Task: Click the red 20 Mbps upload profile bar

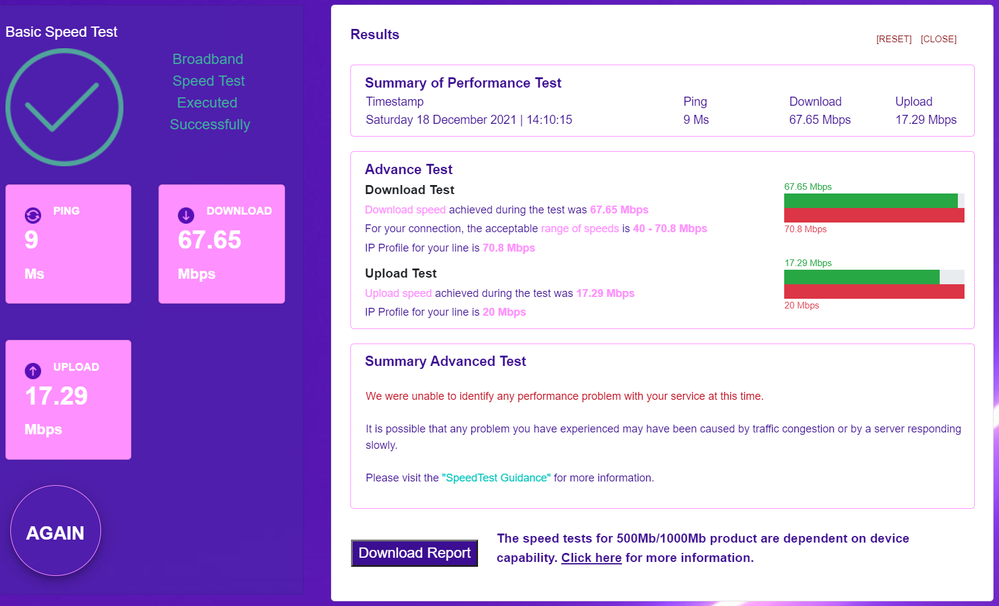Action: click(873, 292)
